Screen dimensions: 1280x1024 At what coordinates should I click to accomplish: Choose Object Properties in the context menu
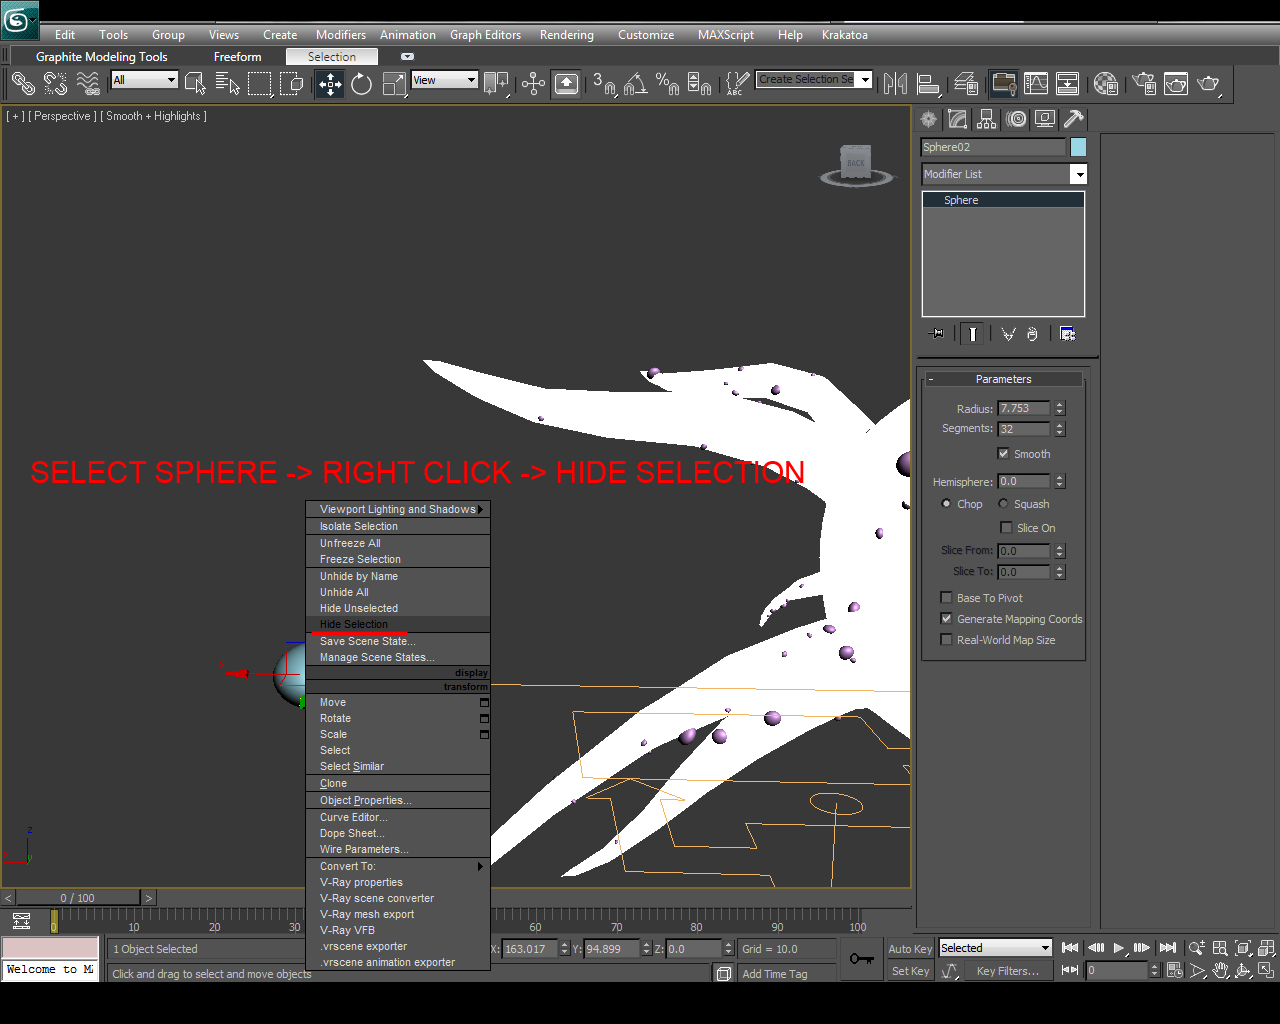(398, 800)
